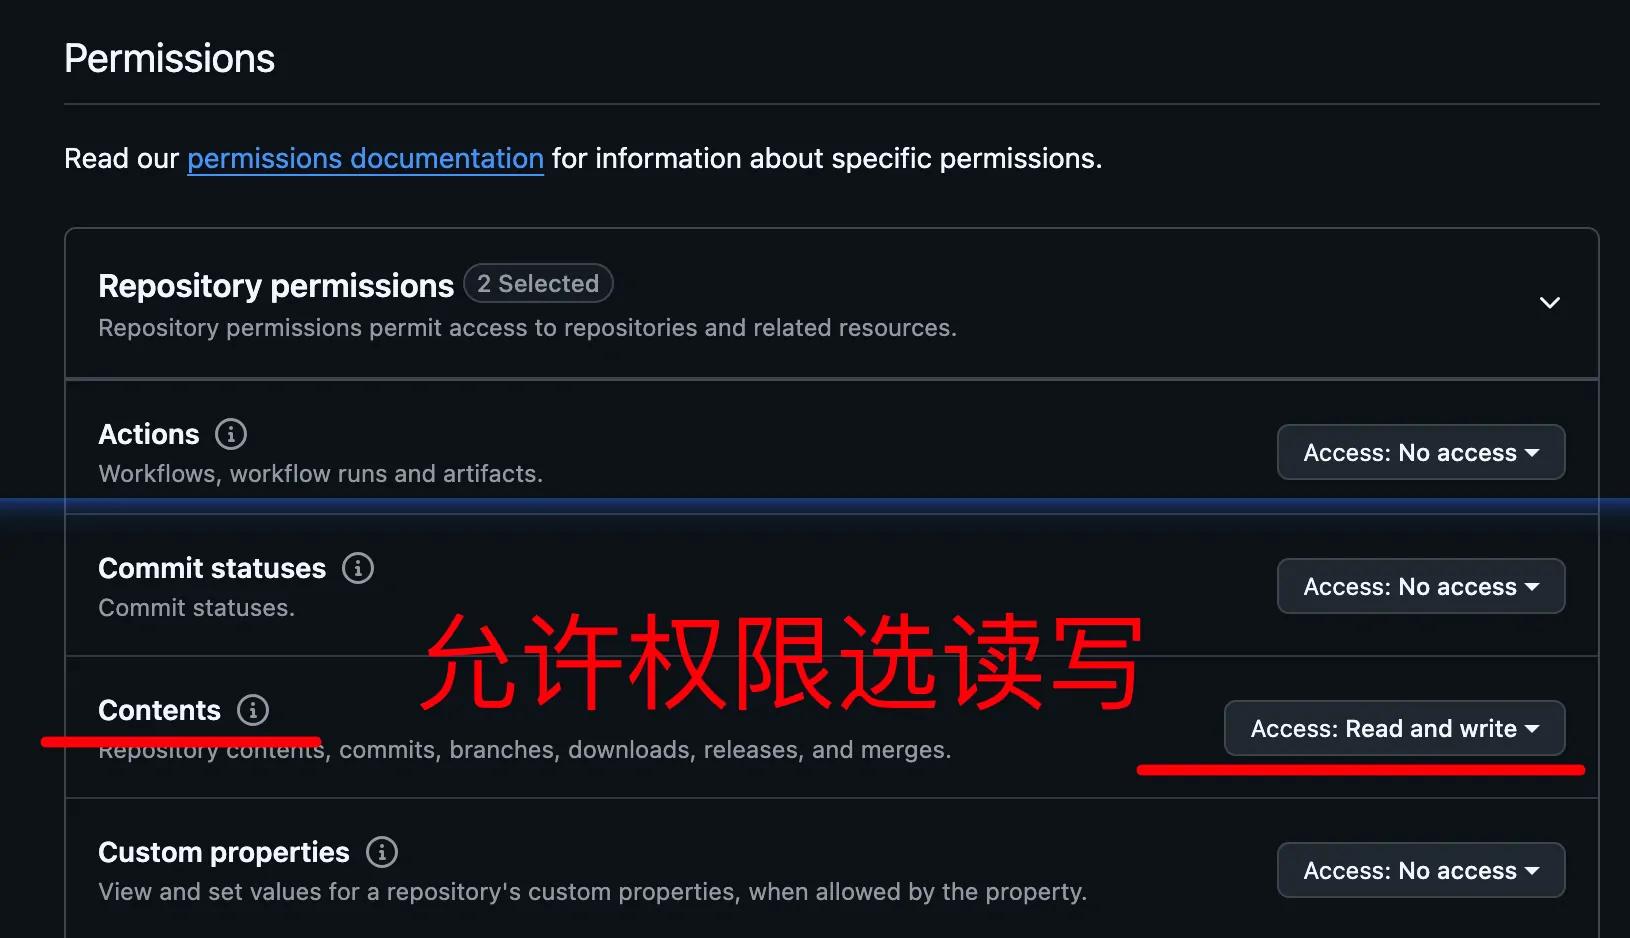
Task: Click the custom properties description text
Action: click(592, 892)
